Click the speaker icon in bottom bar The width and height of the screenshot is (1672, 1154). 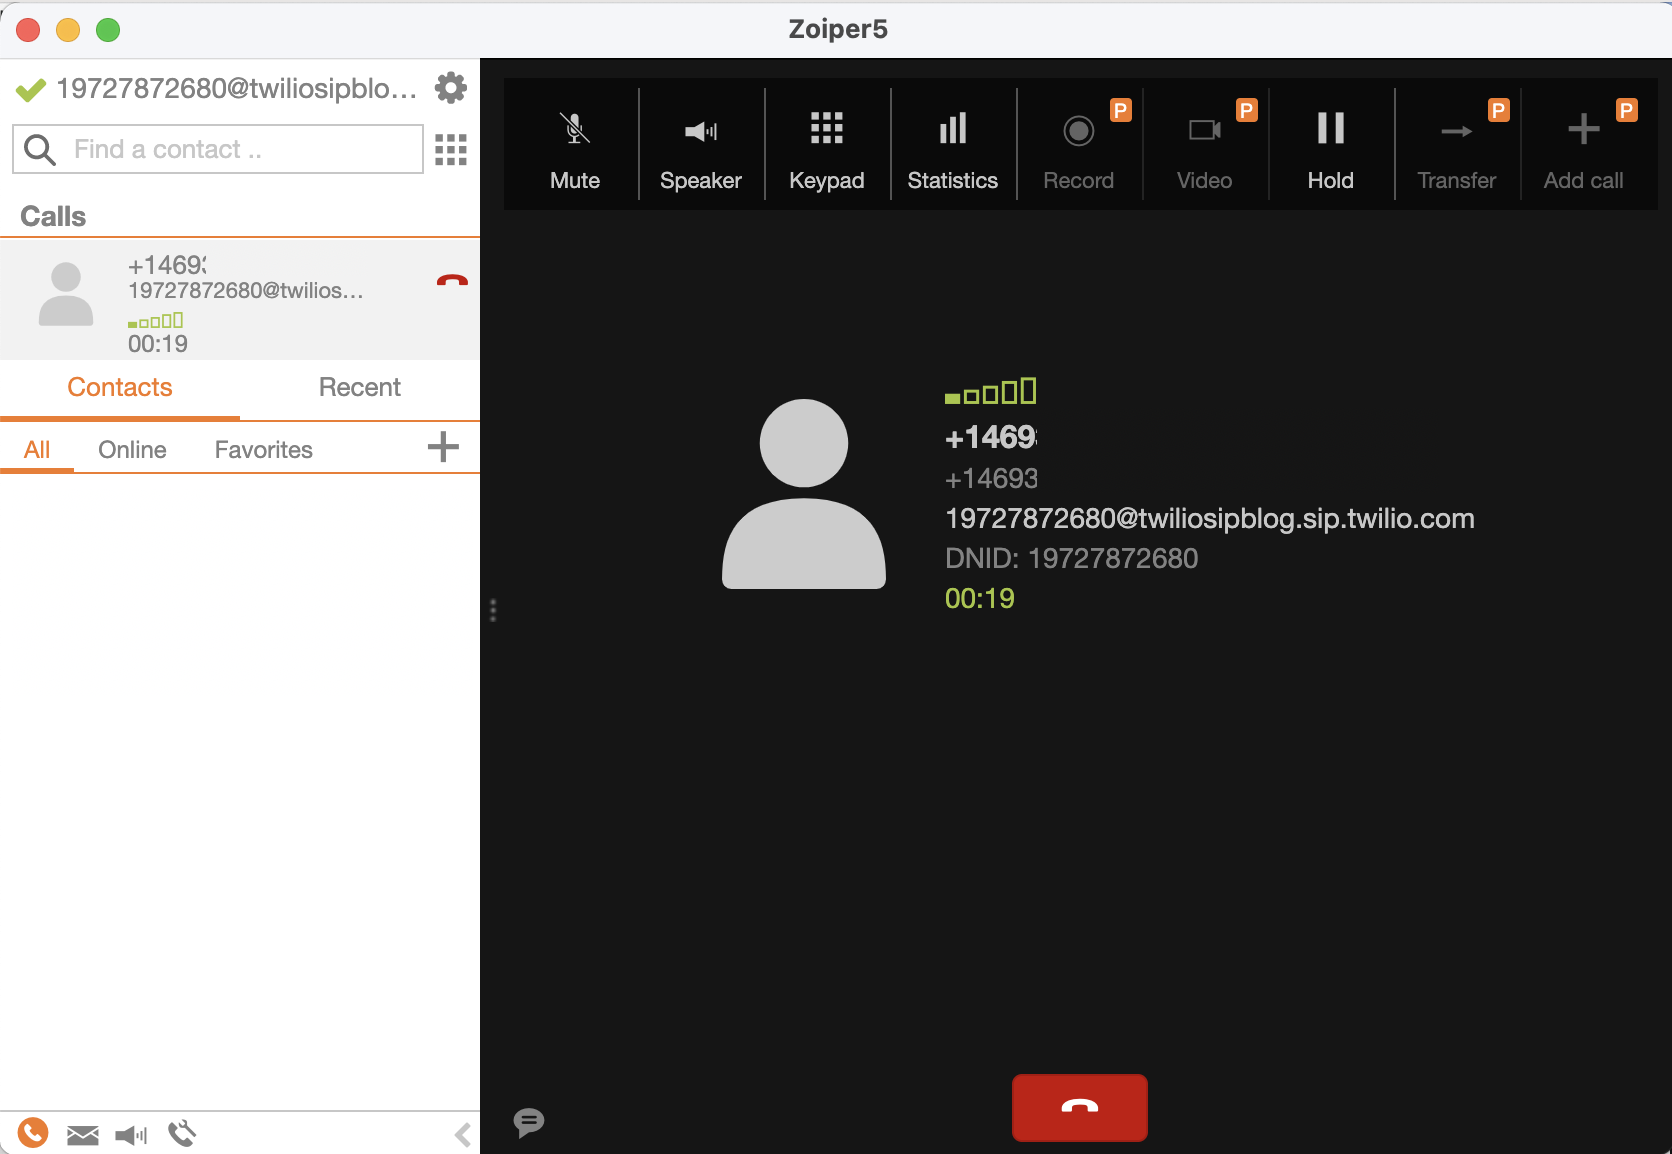coord(131,1135)
